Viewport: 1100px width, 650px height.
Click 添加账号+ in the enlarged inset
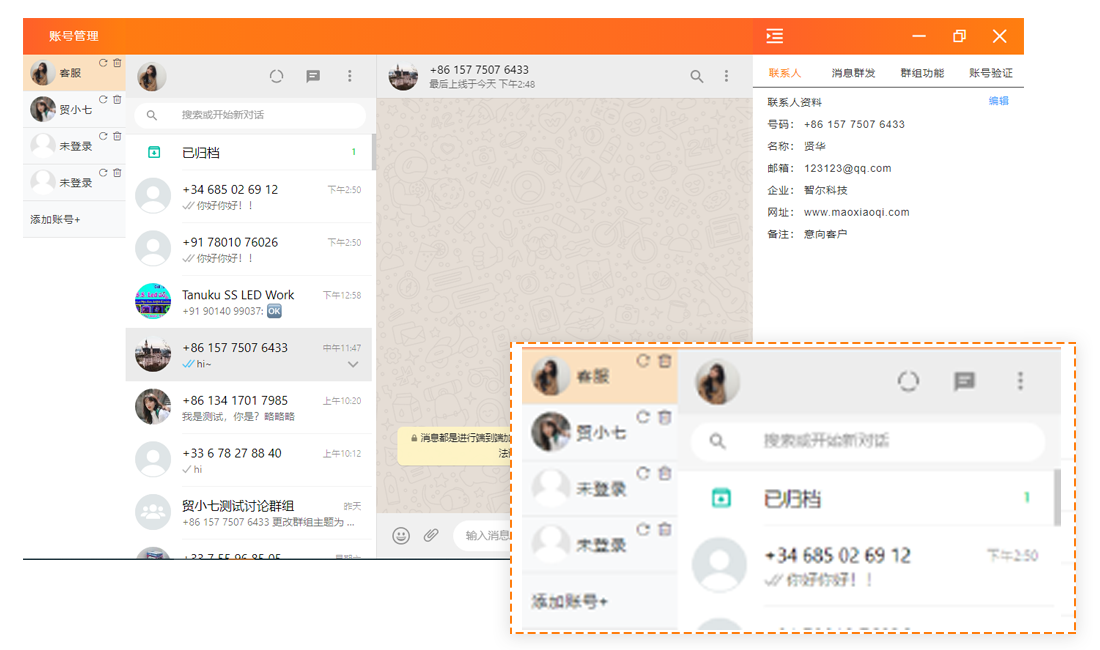click(570, 601)
